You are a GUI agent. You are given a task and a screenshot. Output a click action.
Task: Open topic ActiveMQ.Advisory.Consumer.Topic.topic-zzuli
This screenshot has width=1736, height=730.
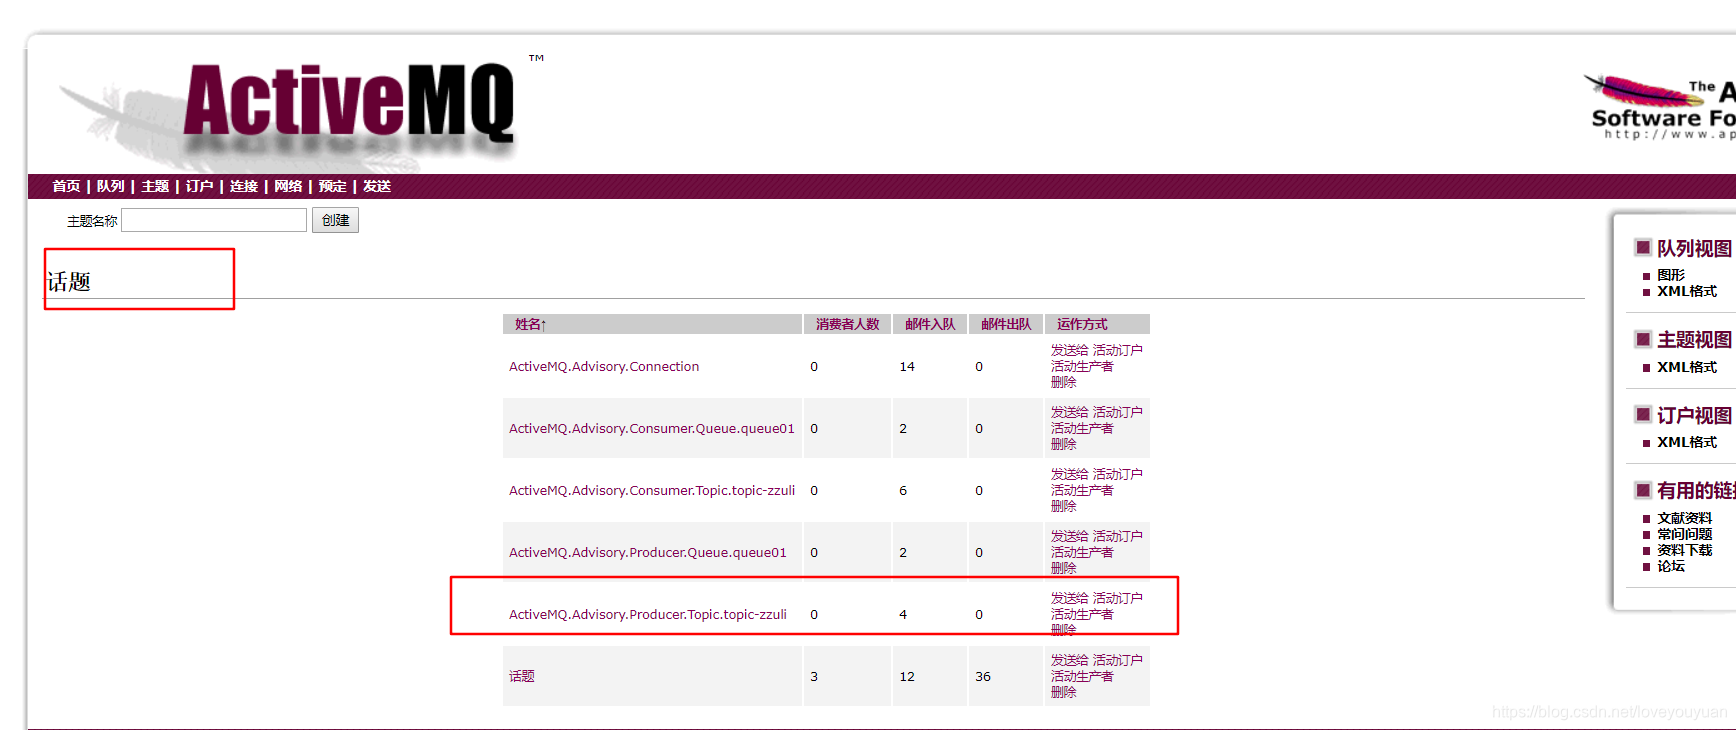[652, 491]
